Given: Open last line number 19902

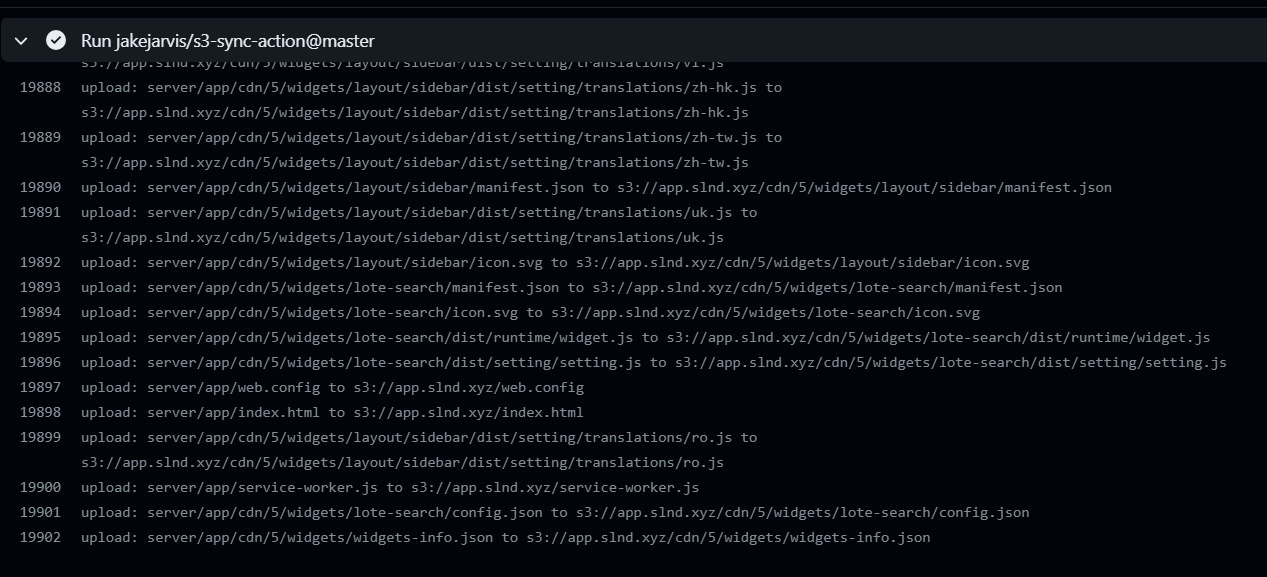Looking at the screenshot, I should tap(40, 538).
